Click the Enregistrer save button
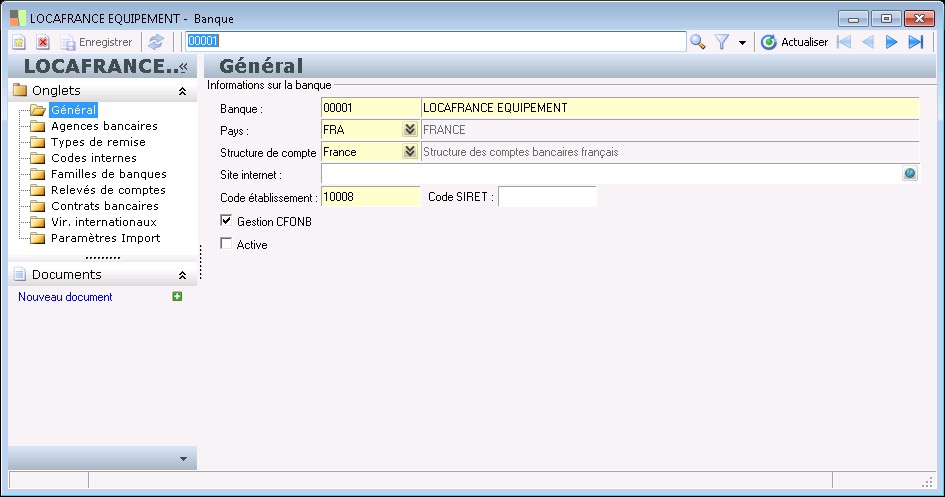The height and width of the screenshot is (497, 945). coord(96,42)
